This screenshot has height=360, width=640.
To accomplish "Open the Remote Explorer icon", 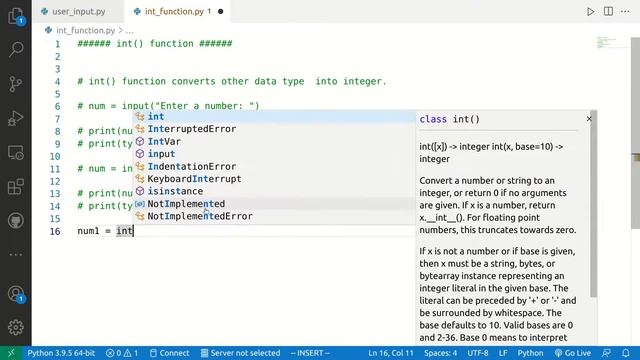I will [16, 153].
